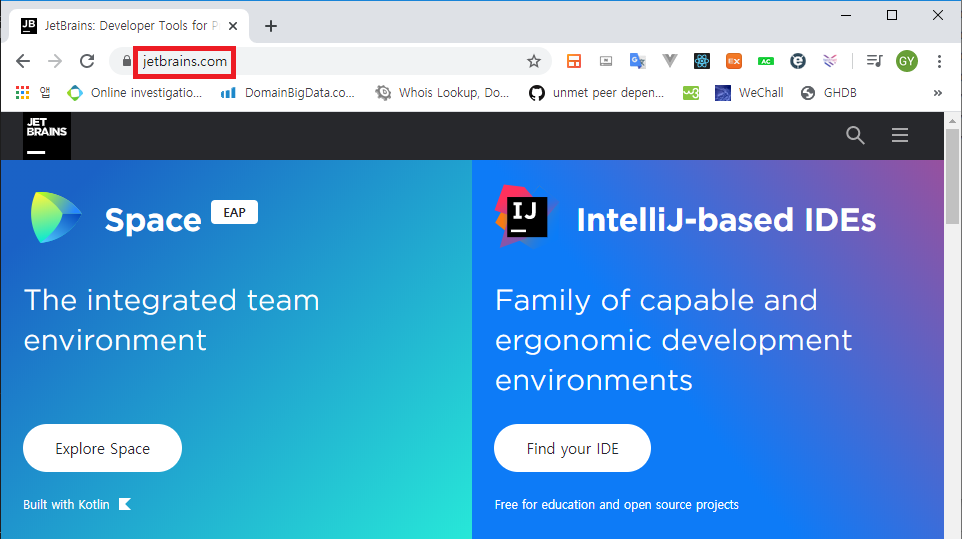The width and height of the screenshot is (962, 539).
Task: Open the GHDB bookmark
Action: [828, 93]
